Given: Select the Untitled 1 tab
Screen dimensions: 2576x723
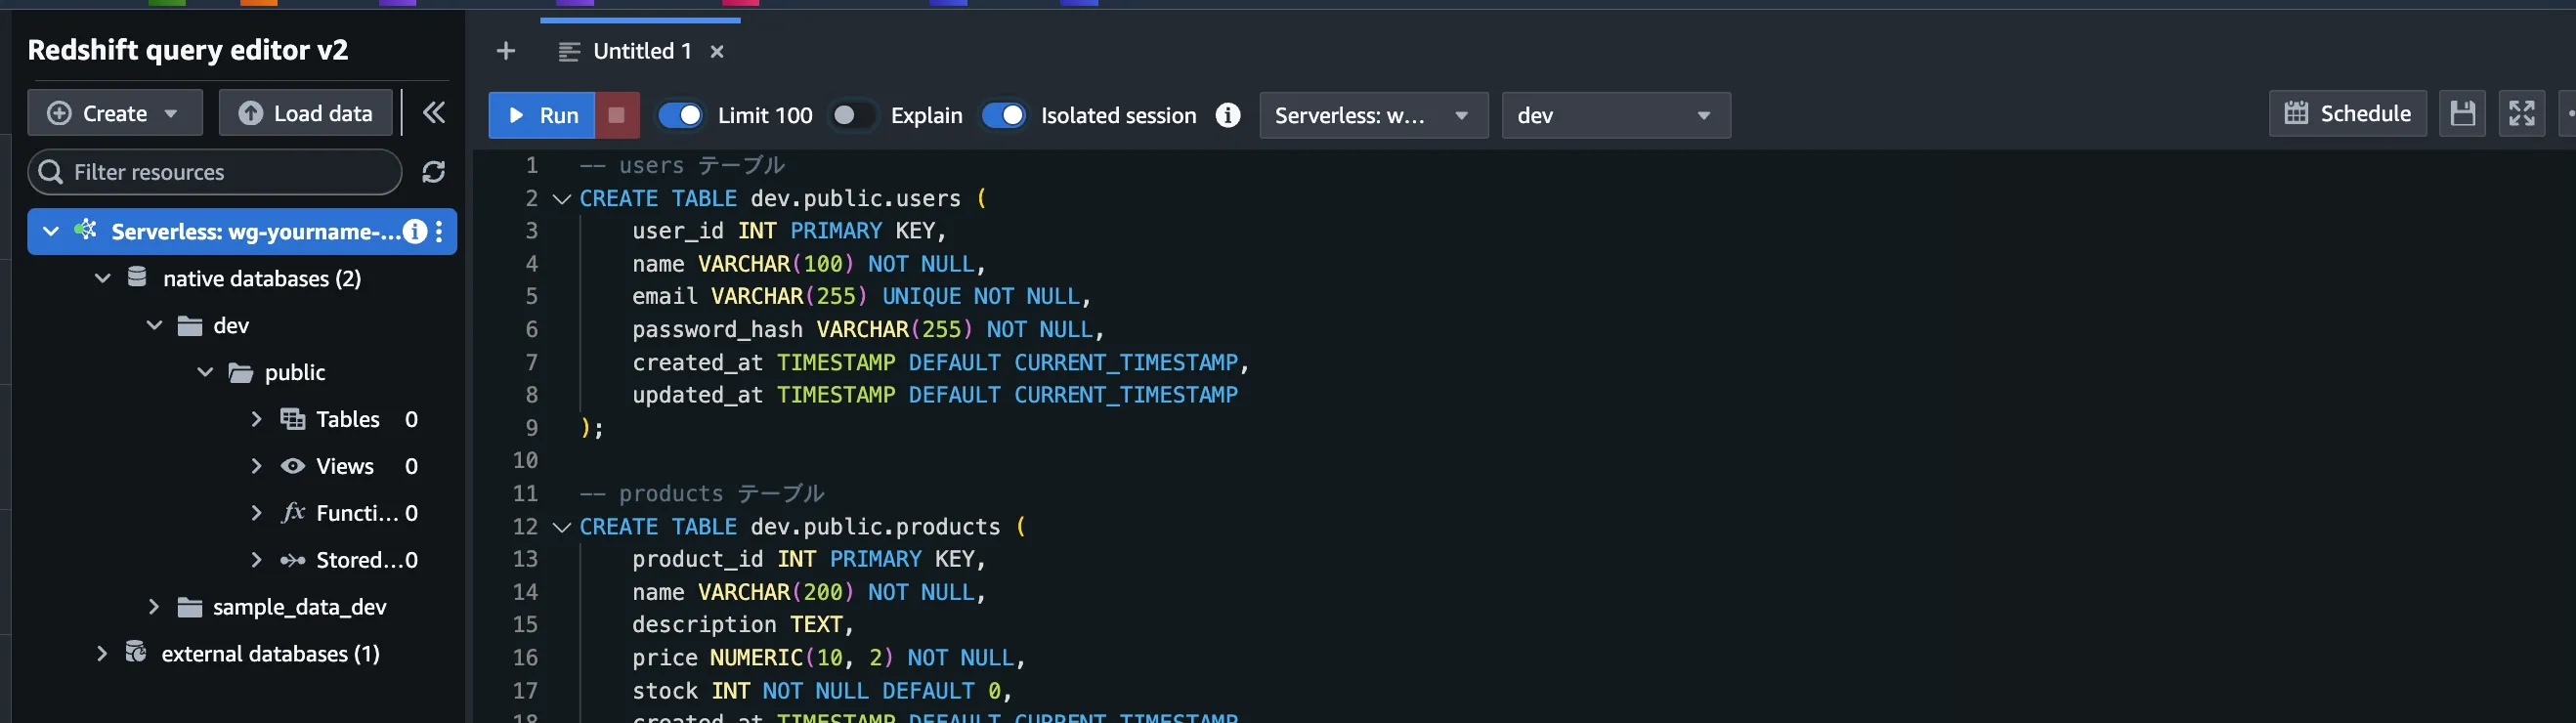Looking at the screenshot, I should coord(641,51).
